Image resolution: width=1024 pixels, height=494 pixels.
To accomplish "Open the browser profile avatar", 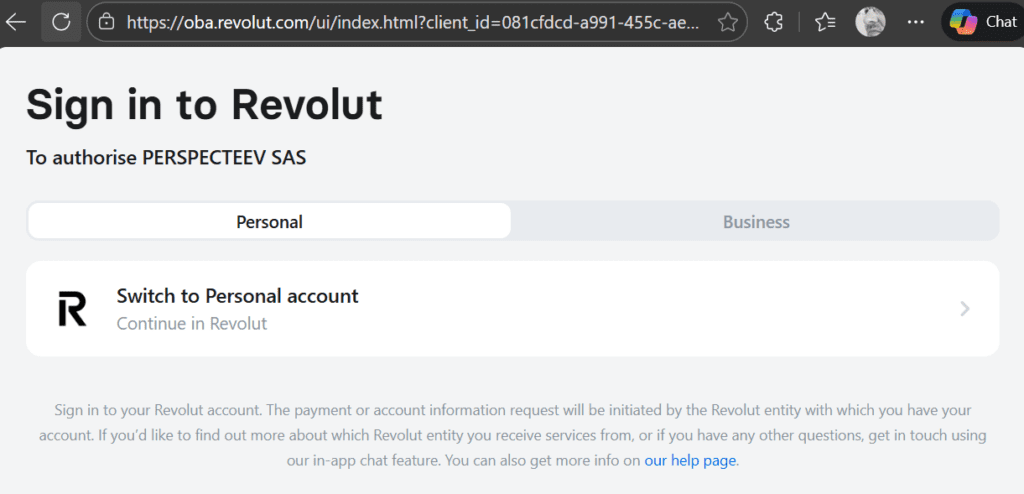I will 870,21.
